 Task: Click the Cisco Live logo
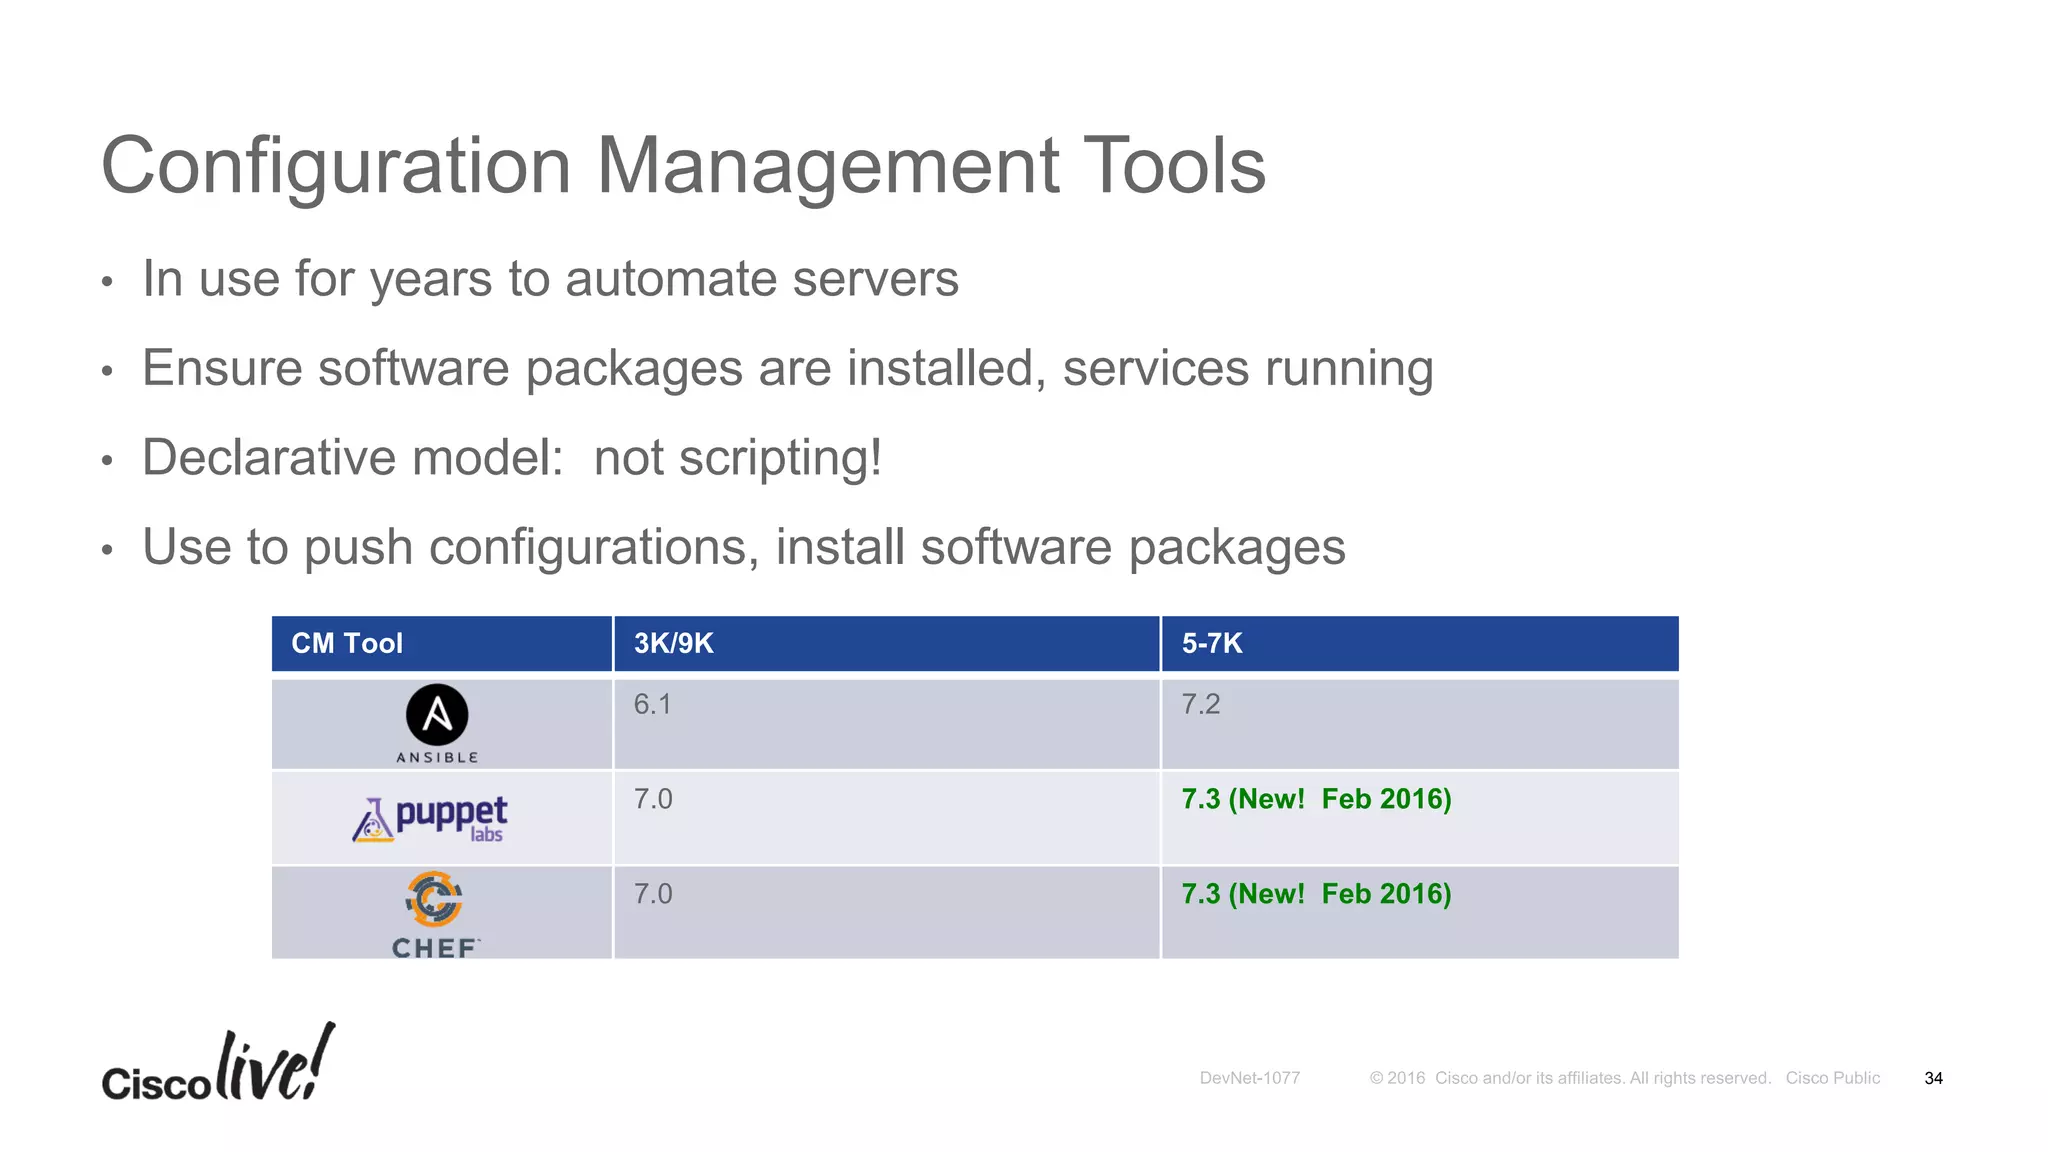pyautogui.click(x=218, y=1066)
